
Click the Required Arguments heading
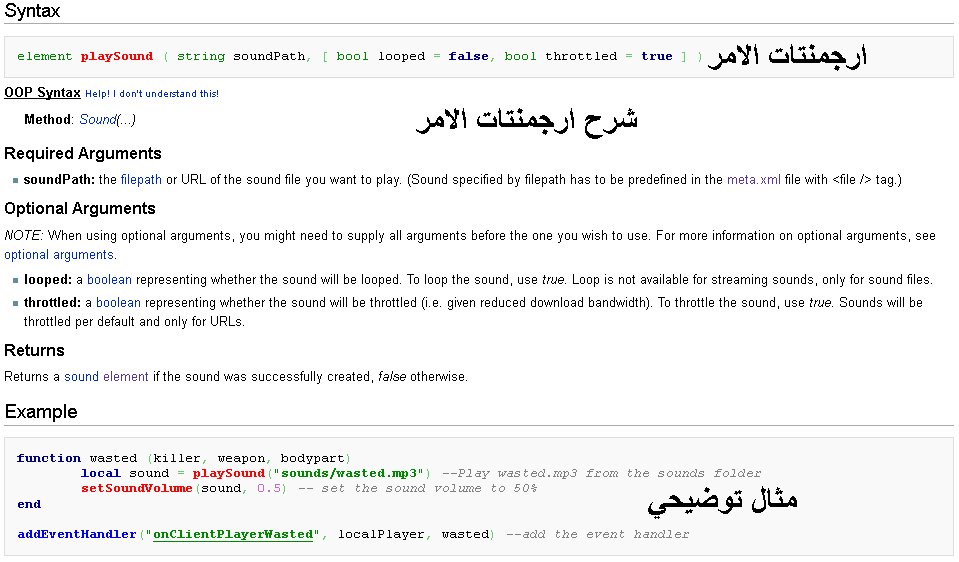(x=83, y=154)
